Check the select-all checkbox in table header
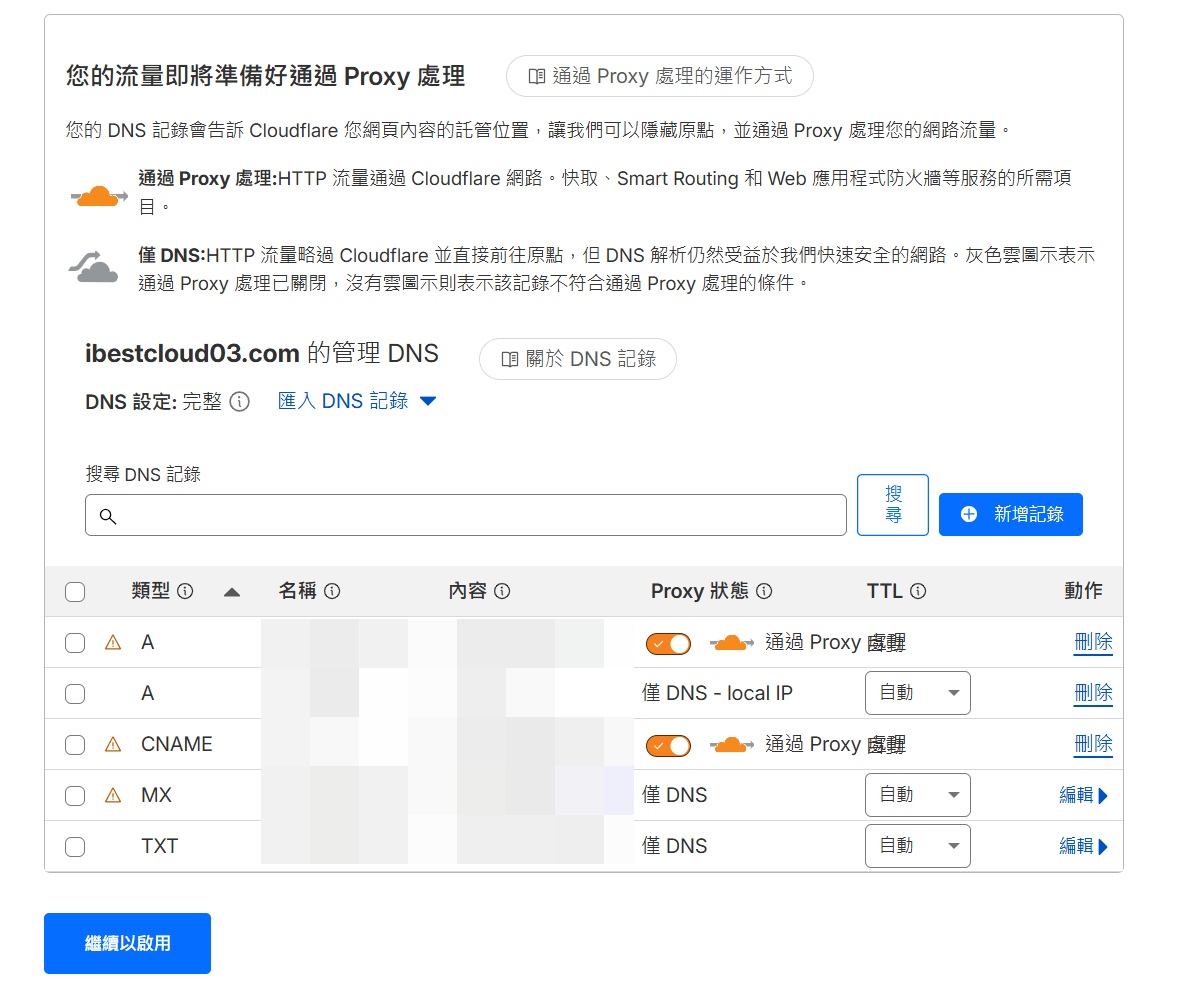Screen dimensions: 1188x982 click(75, 592)
